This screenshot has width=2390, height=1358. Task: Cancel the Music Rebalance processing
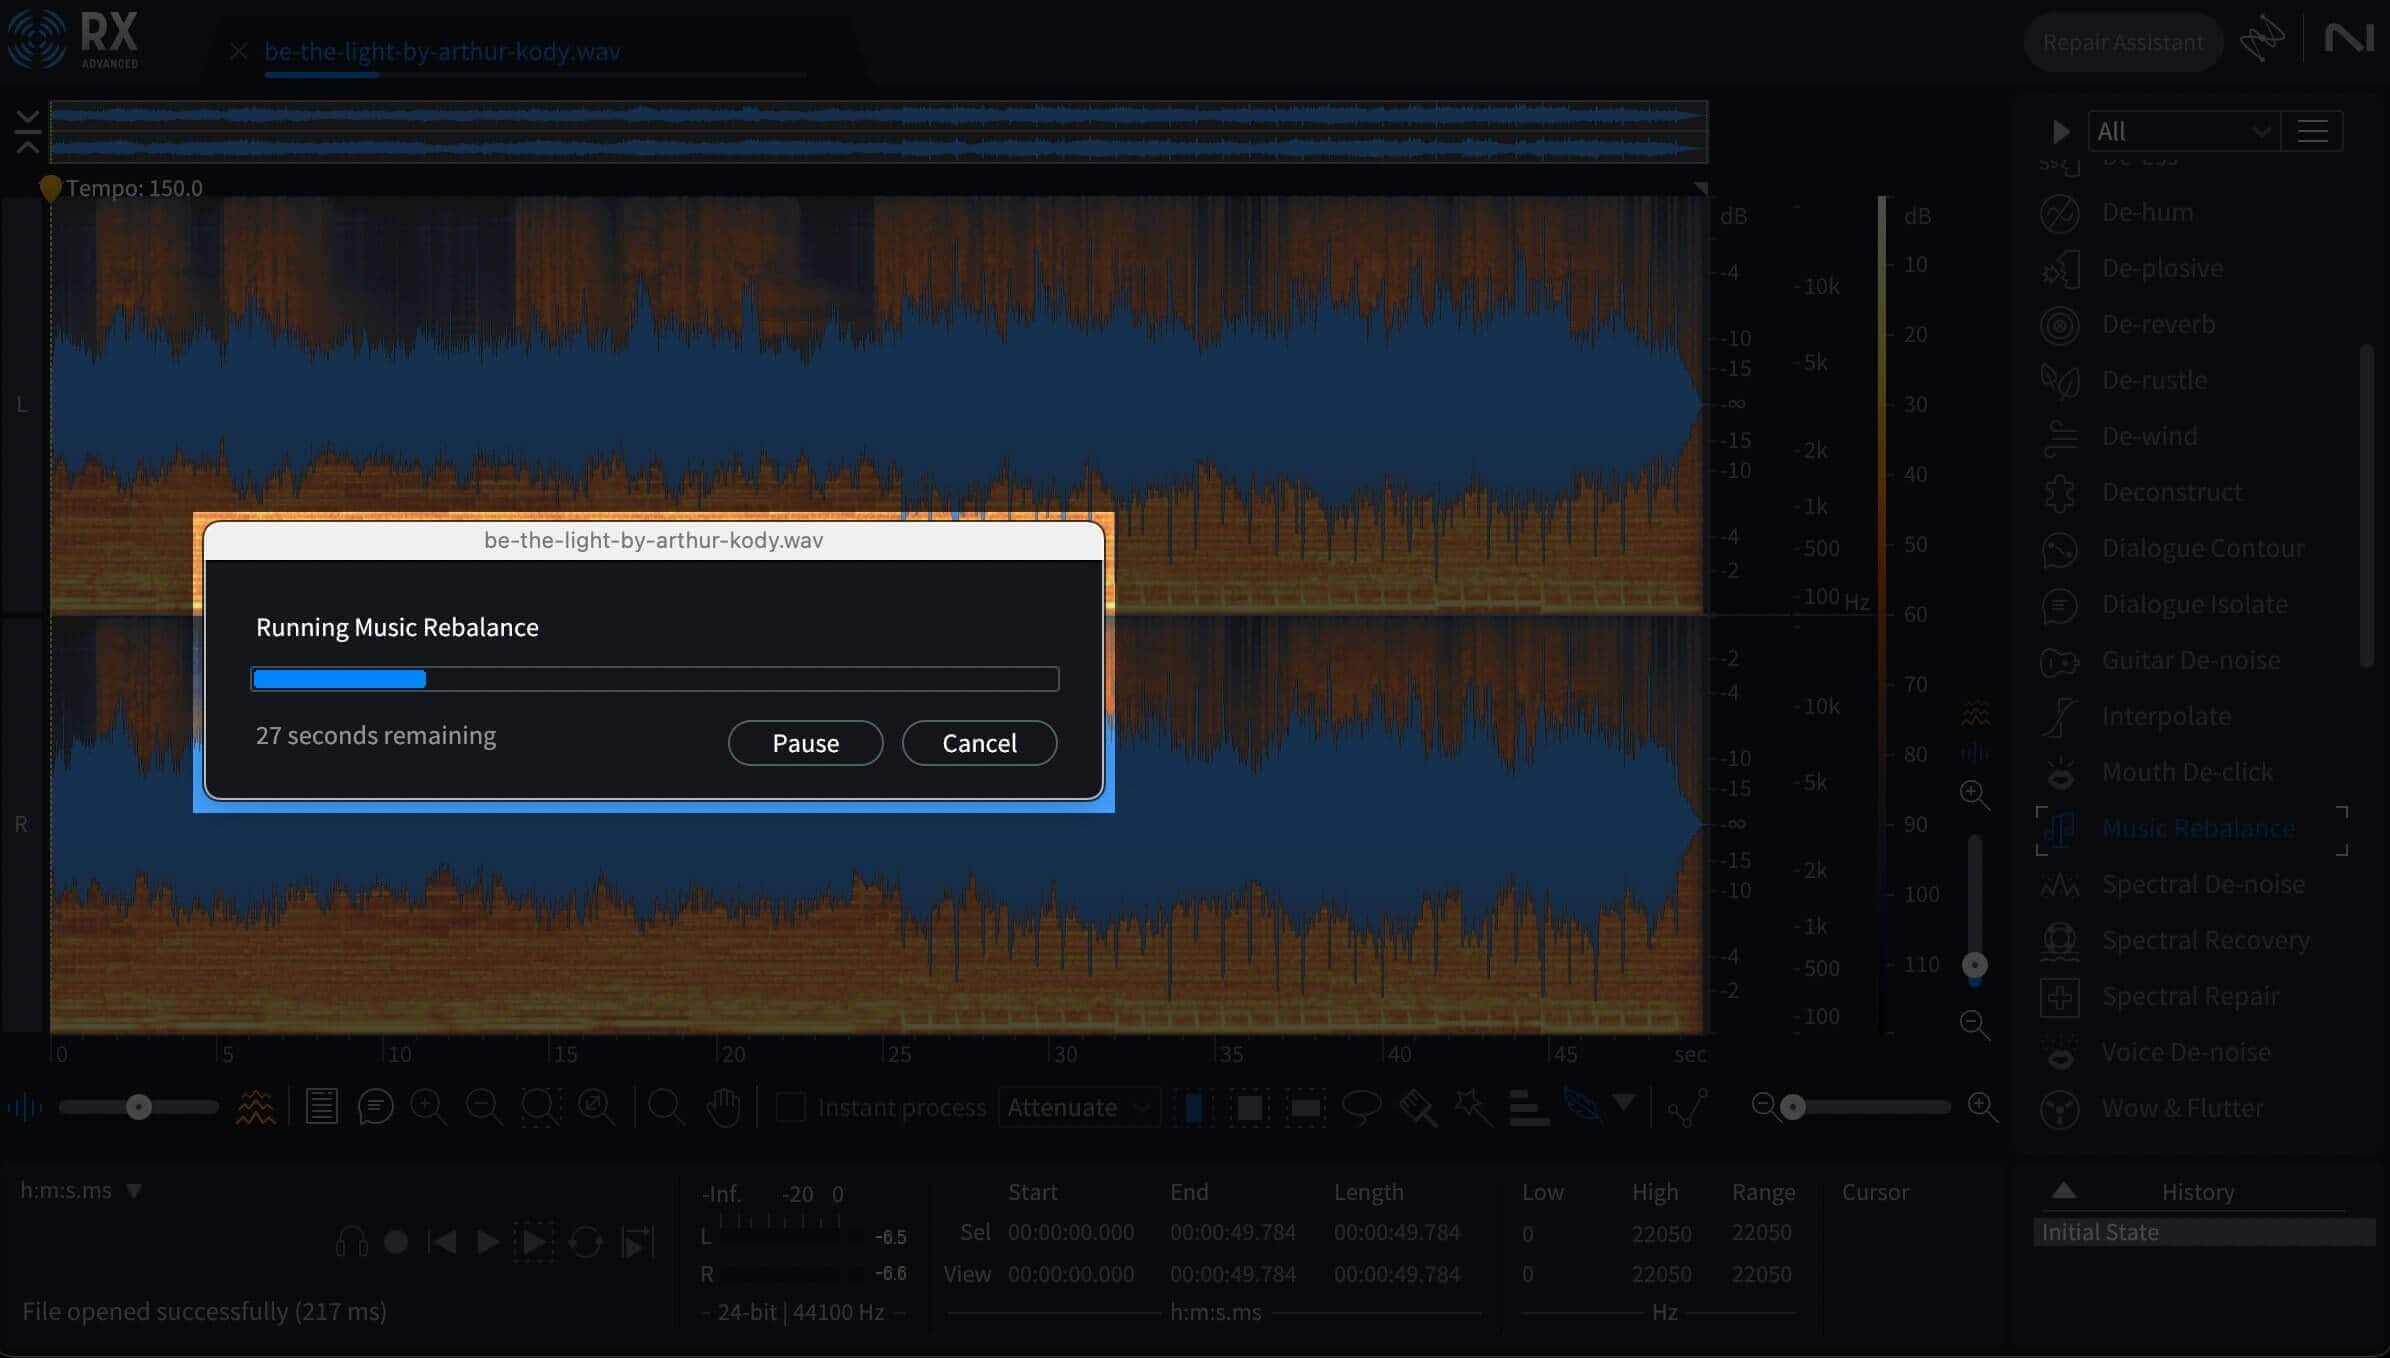[979, 743]
